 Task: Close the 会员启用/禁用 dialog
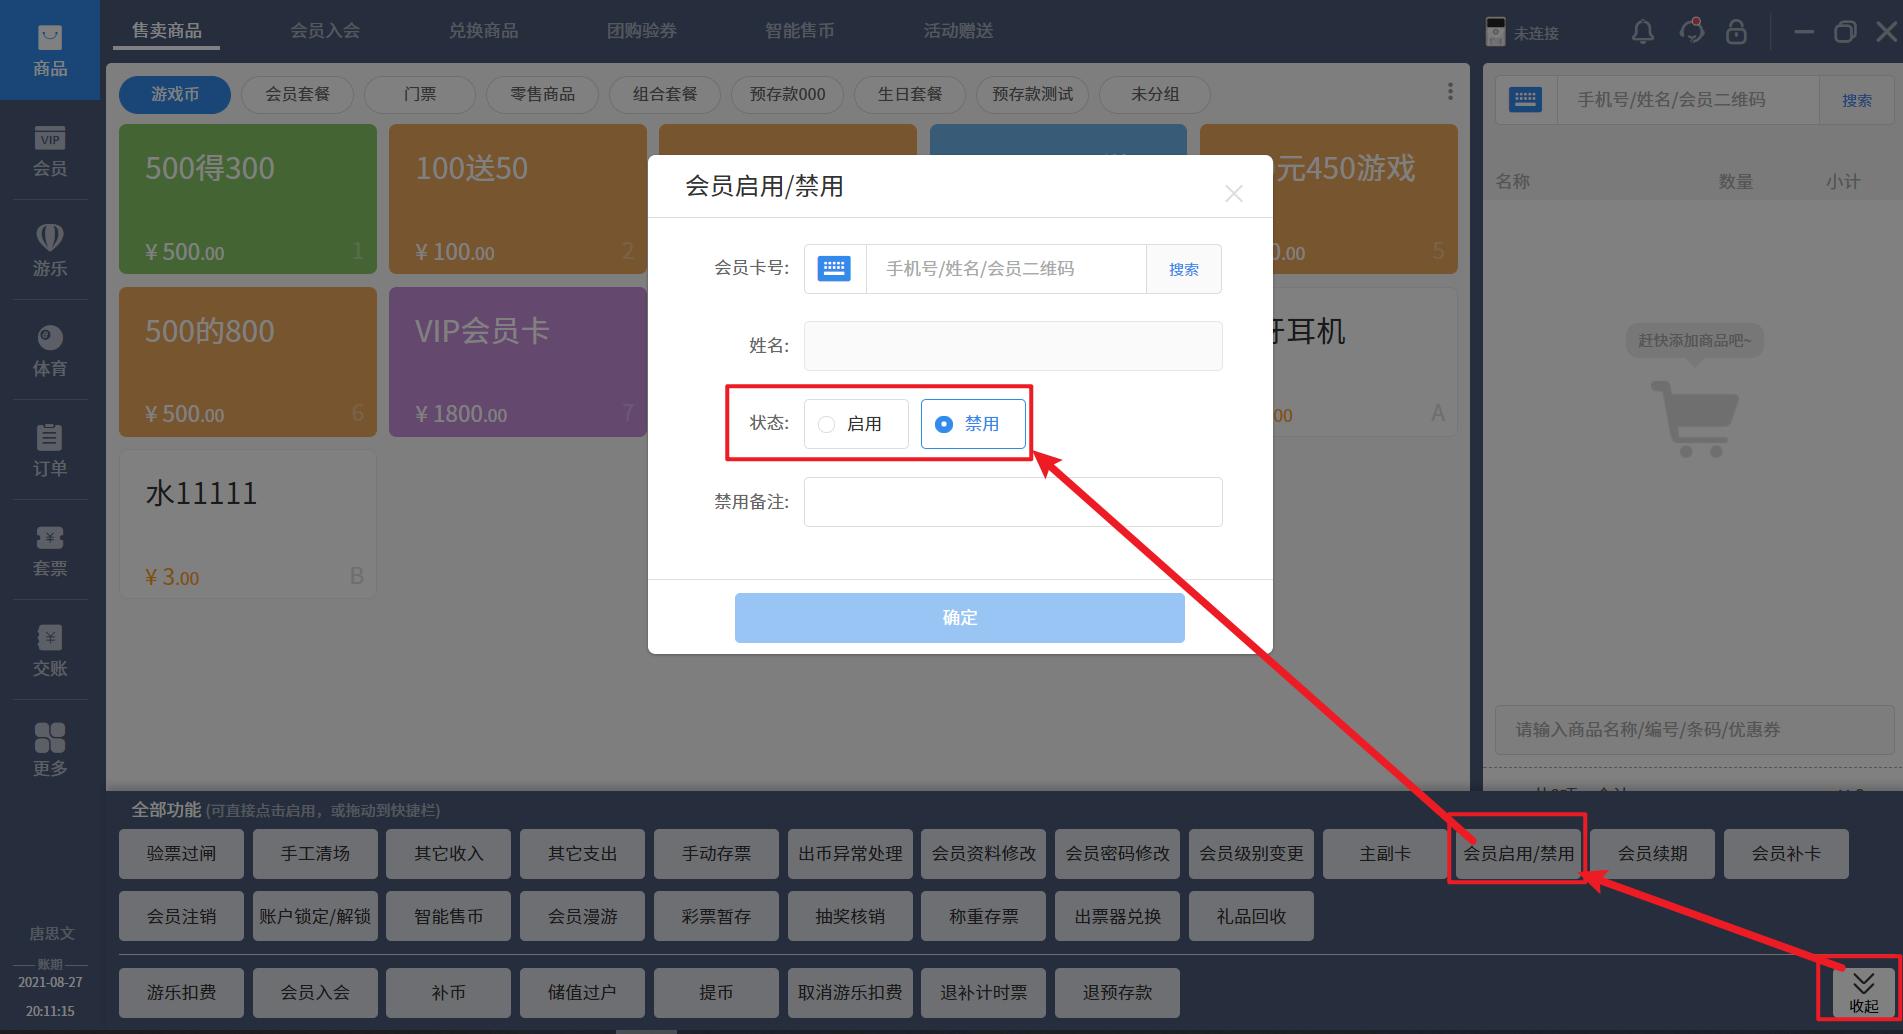pos(1234,194)
